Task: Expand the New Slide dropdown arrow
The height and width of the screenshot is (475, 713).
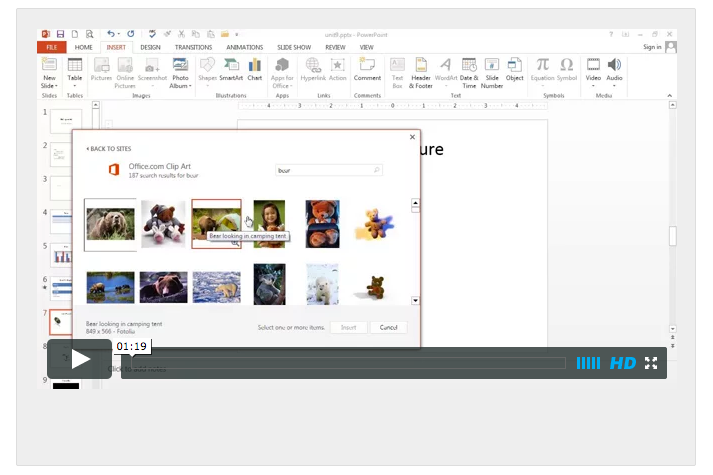Action: tap(56, 86)
